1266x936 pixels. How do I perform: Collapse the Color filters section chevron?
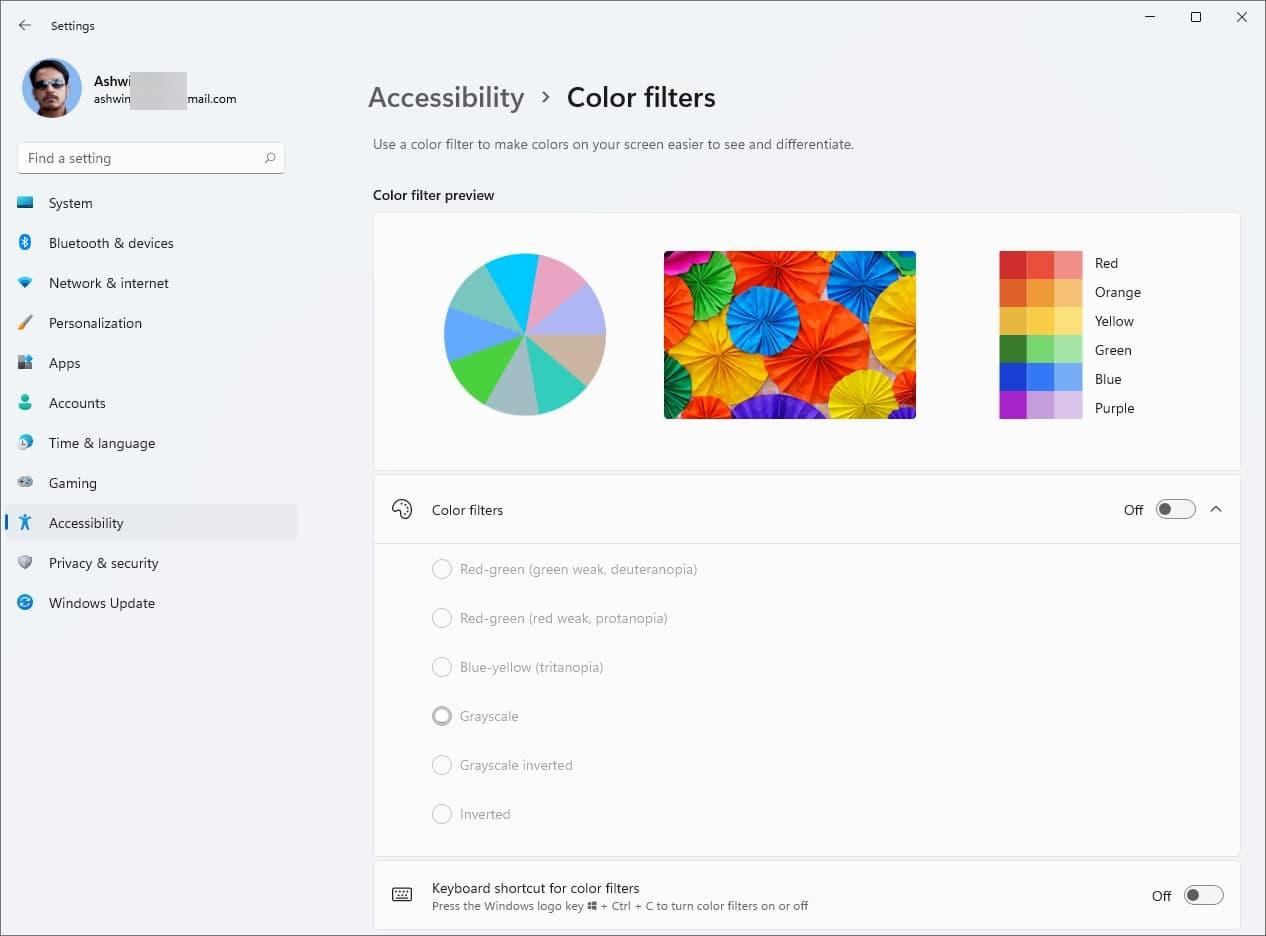[1216, 510]
